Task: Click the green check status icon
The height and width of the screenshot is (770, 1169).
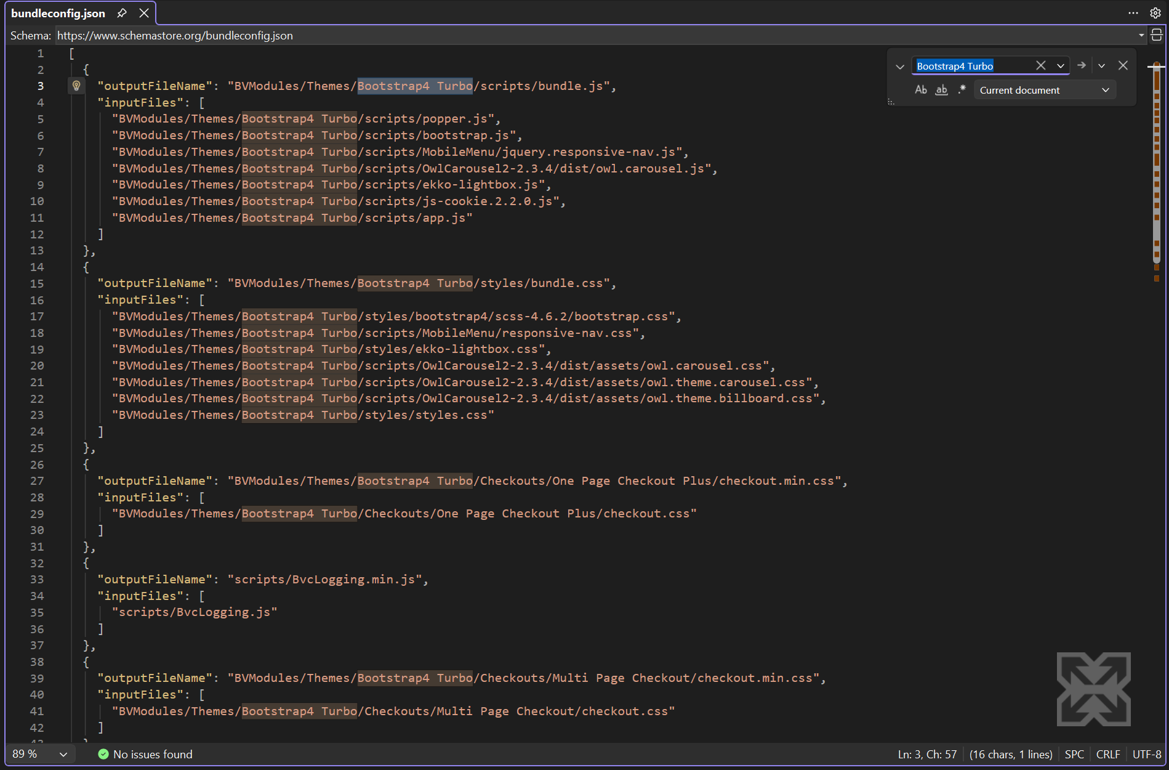Action: [103, 754]
